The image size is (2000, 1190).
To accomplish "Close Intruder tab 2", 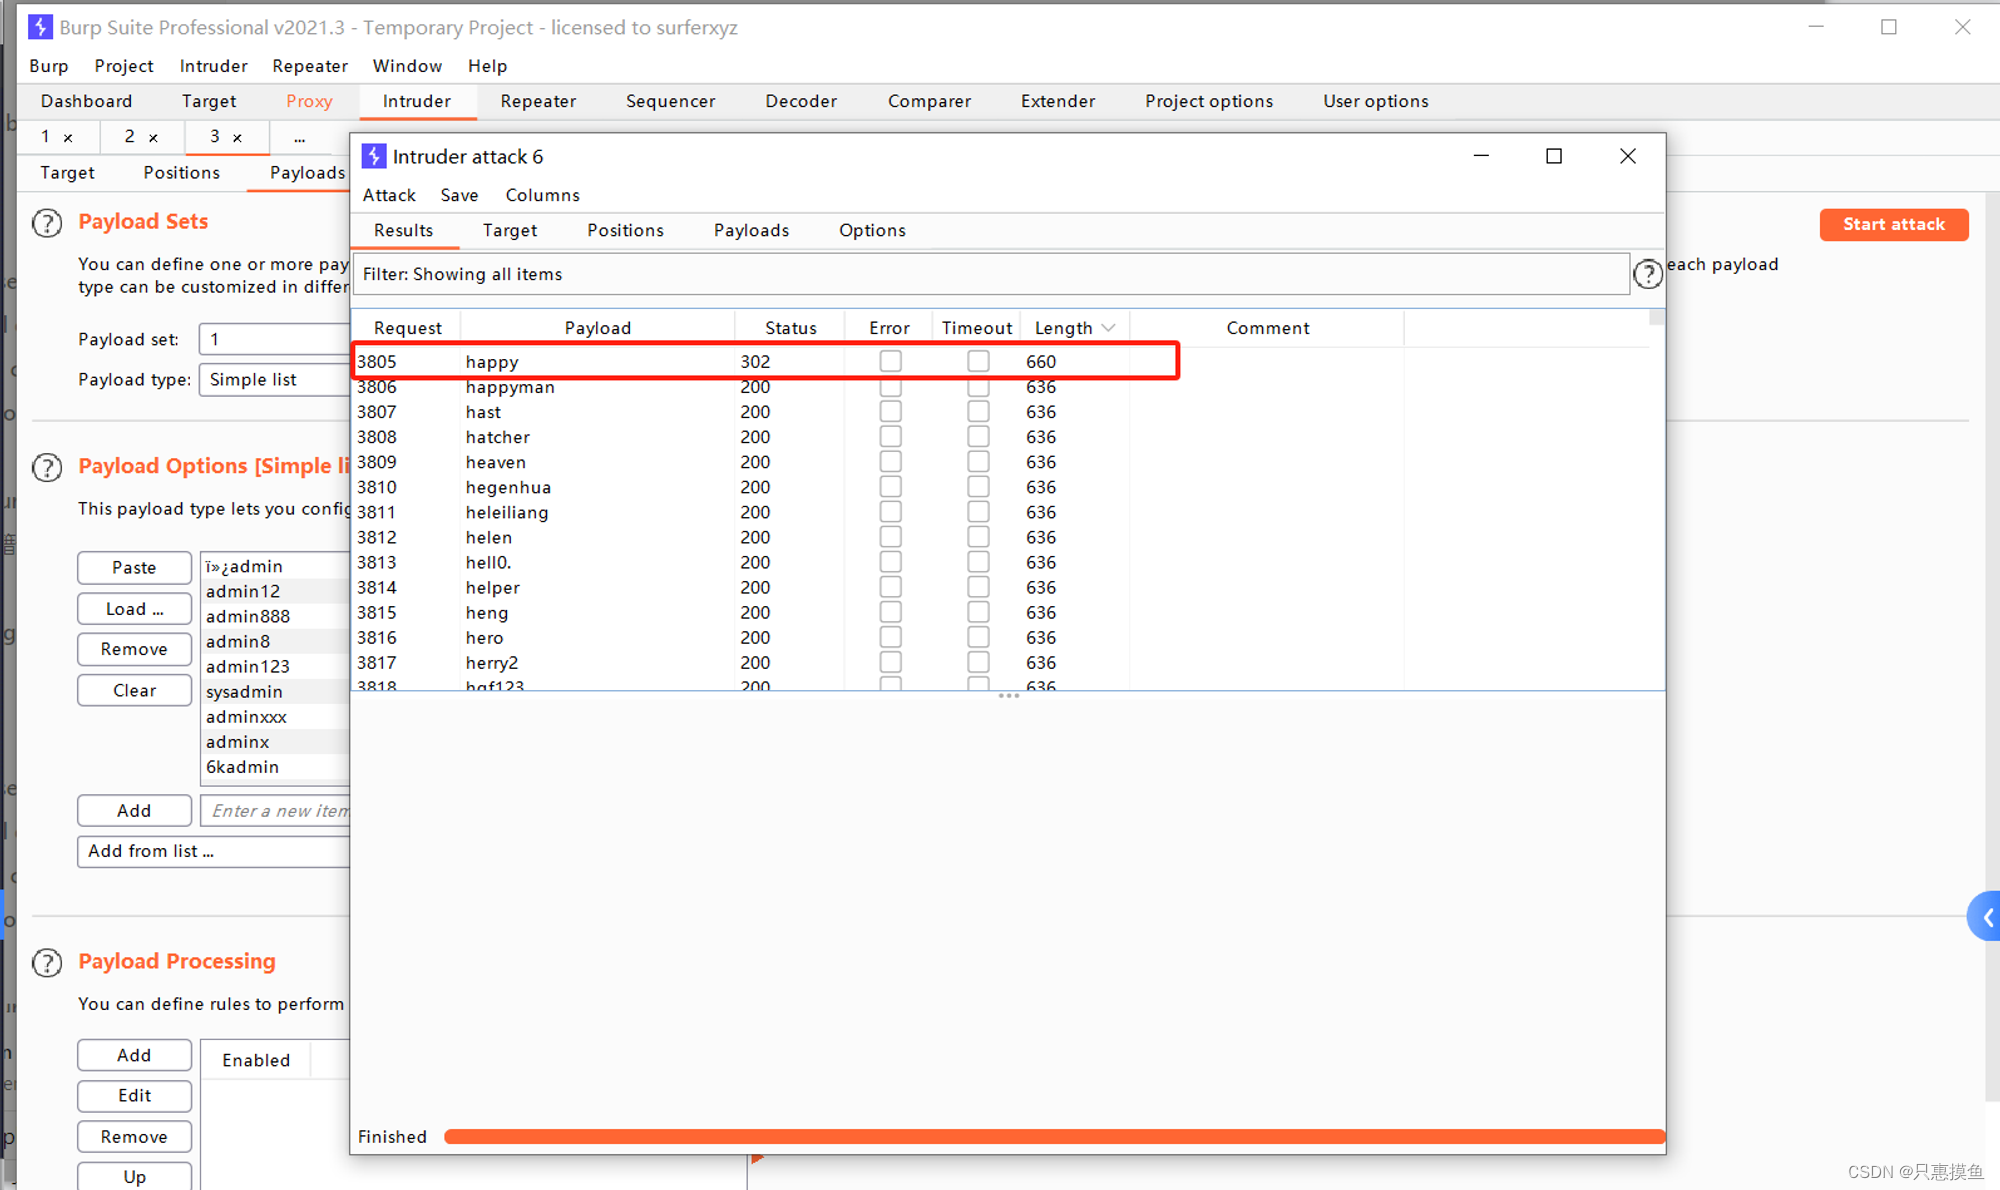I will (x=153, y=138).
